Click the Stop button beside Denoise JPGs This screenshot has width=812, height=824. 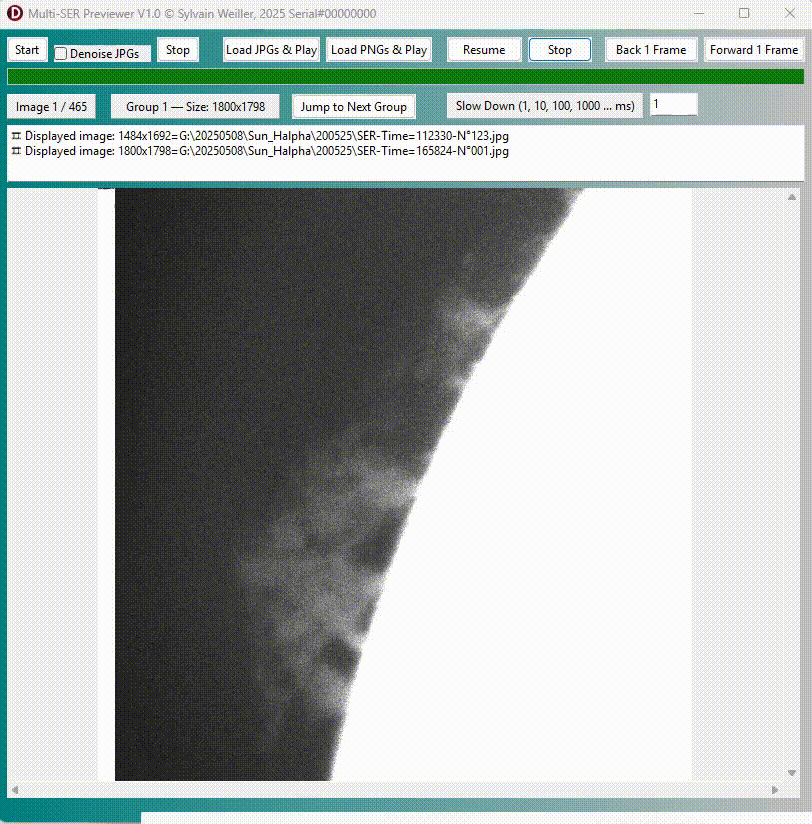[x=178, y=50]
